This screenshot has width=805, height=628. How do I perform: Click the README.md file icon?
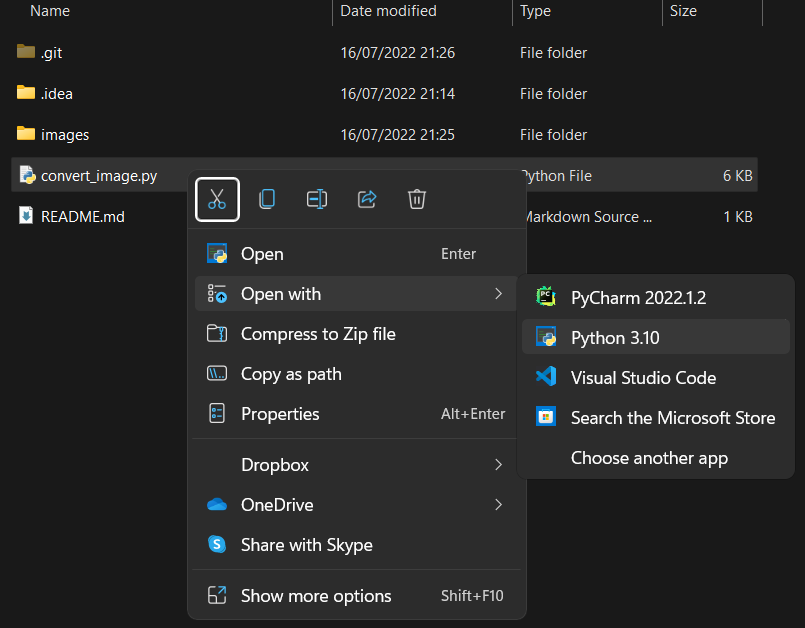26,216
